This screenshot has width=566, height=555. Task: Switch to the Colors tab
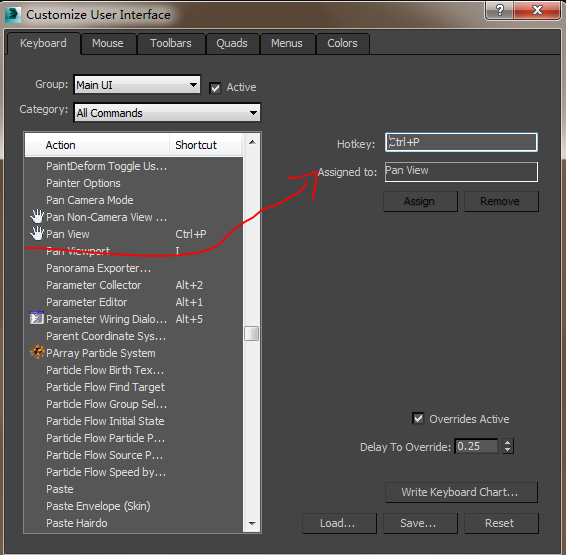pyautogui.click(x=342, y=43)
